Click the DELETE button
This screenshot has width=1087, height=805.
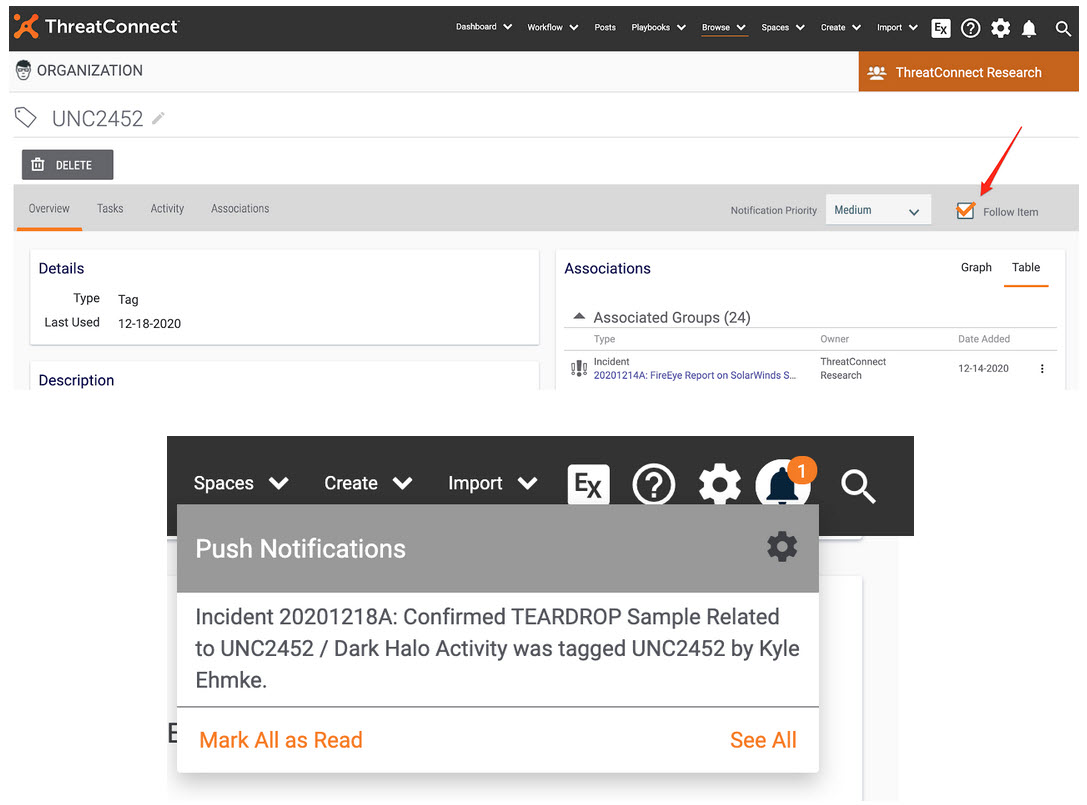click(x=67, y=164)
